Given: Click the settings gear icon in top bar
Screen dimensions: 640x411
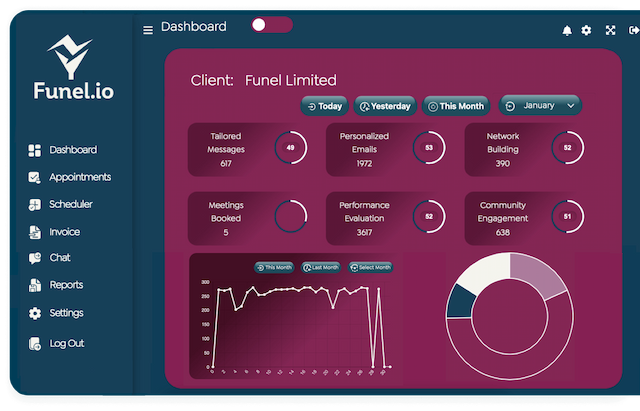Looking at the screenshot, I should click(x=587, y=30).
